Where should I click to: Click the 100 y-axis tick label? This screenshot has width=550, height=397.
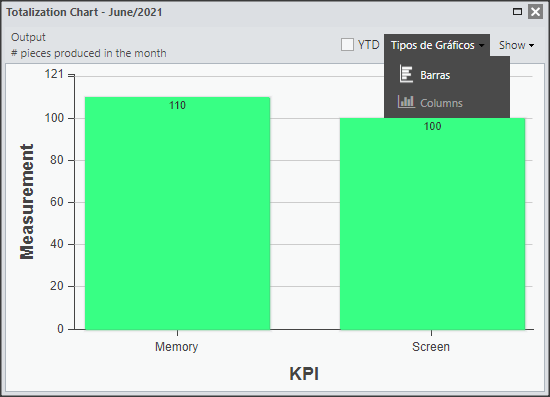click(54, 118)
